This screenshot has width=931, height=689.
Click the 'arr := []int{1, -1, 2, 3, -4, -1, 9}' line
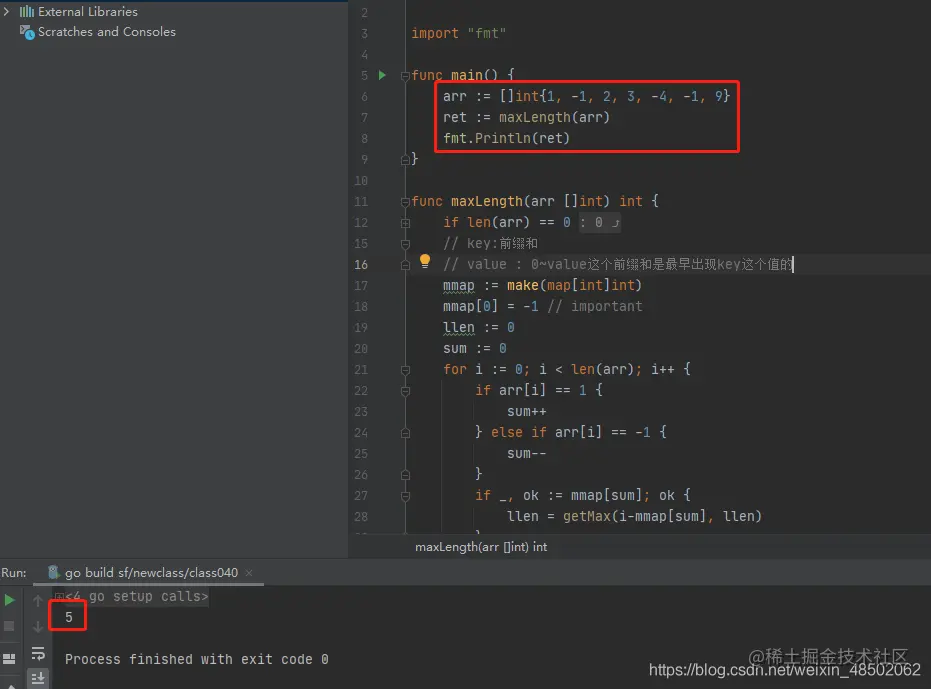click(x=587, y=96)
